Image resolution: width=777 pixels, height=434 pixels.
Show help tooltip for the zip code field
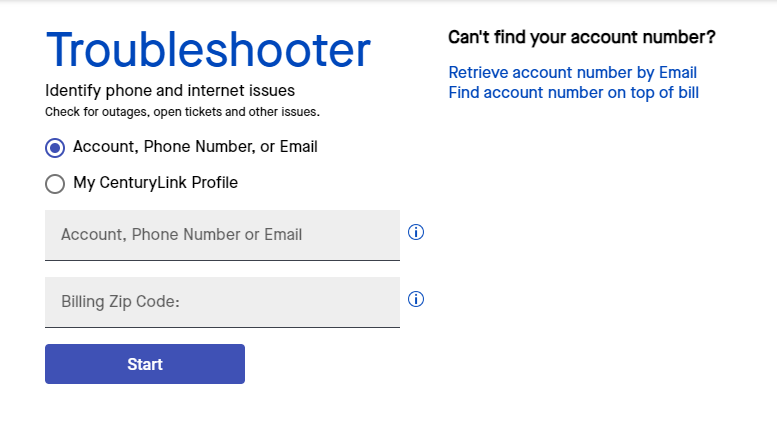pos(417,299)
